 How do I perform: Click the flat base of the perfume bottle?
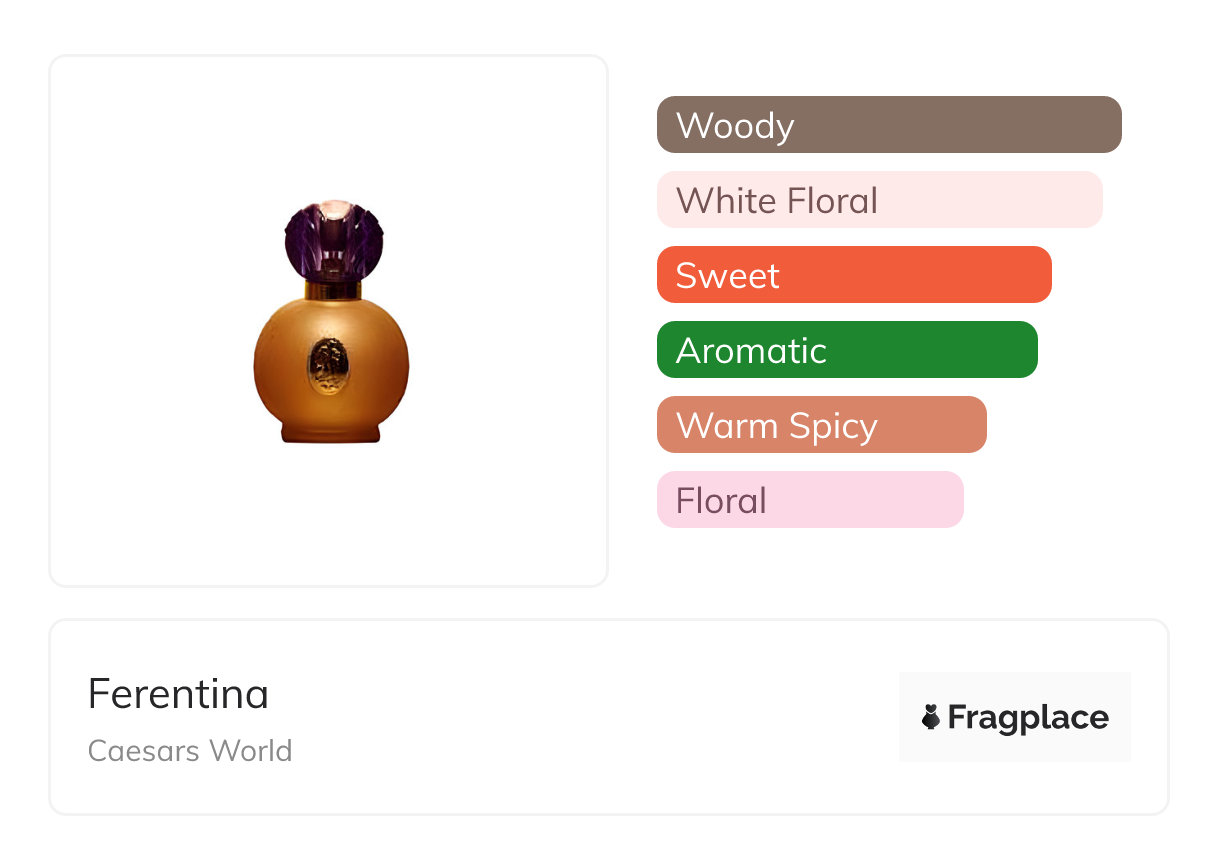(x=330, y=433)
